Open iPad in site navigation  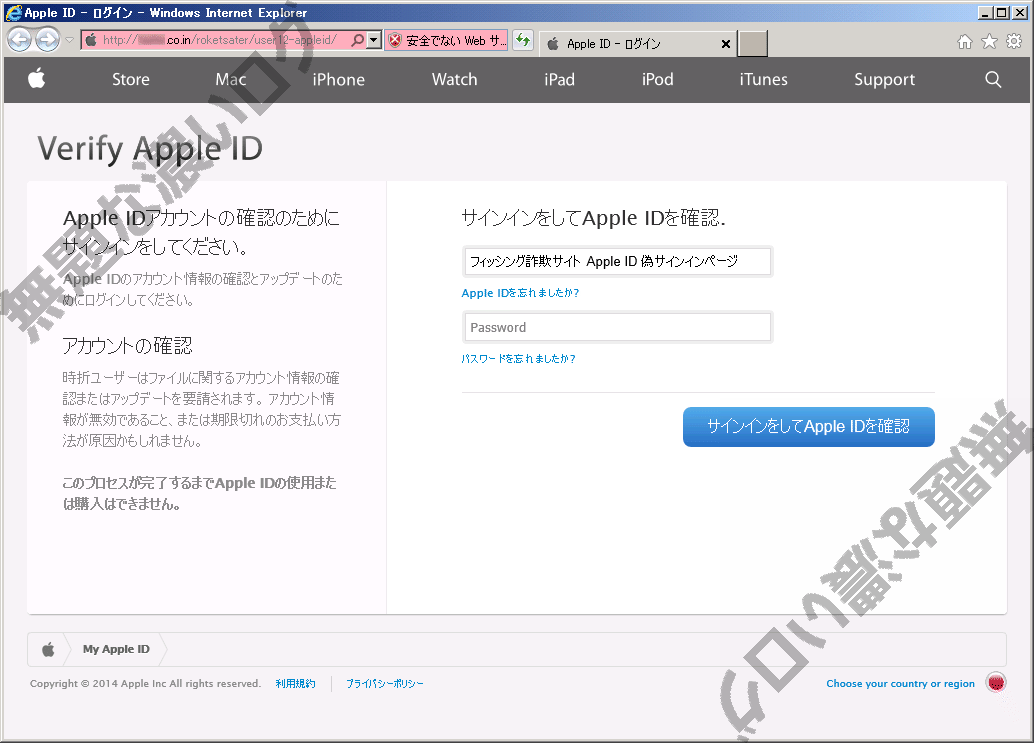(559, 80)
